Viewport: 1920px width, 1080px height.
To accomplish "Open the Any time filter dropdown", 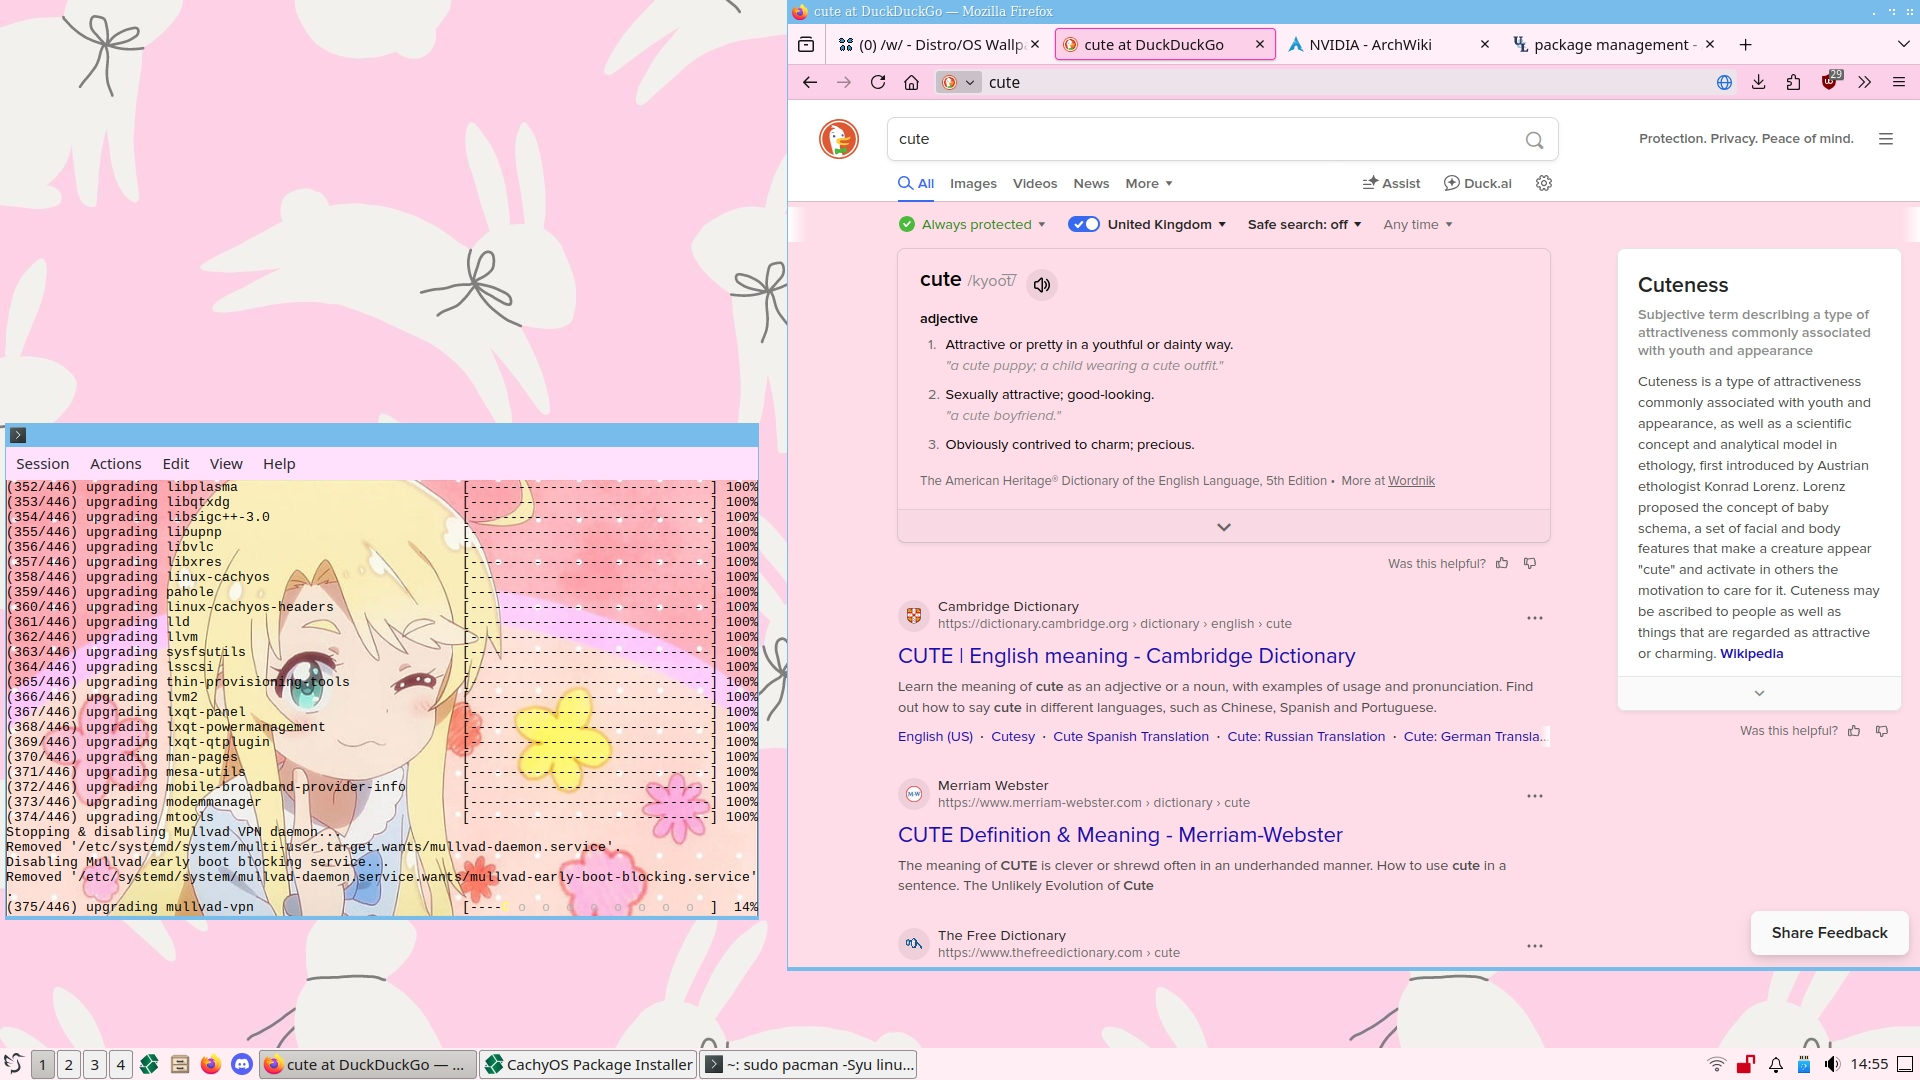I will pyautogui.click(x=1418, y=225).
